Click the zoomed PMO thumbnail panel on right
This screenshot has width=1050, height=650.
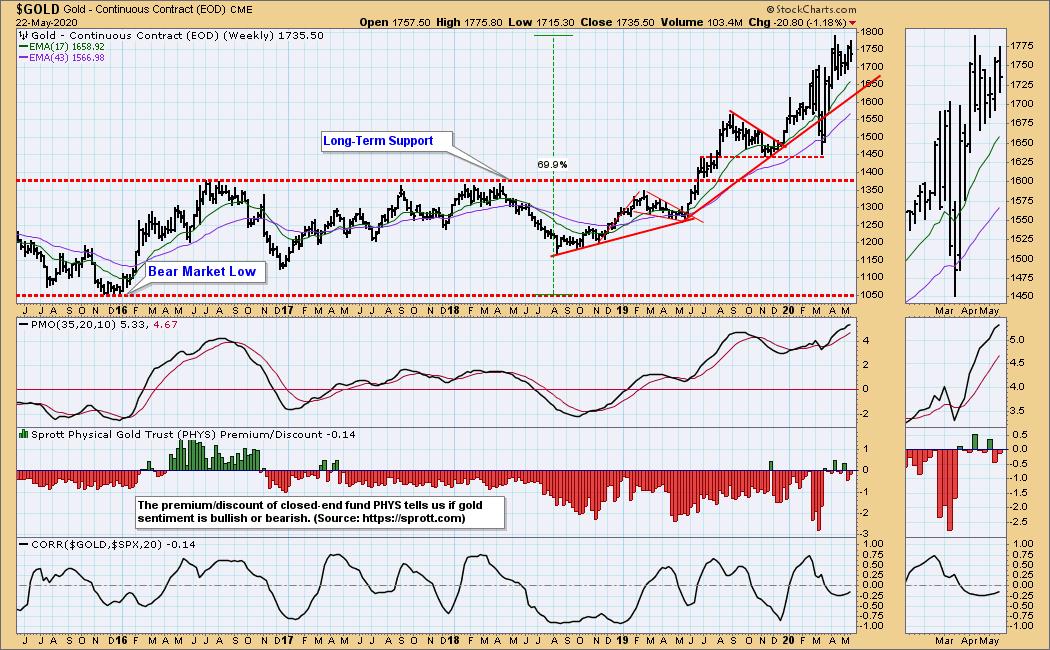click(956, 372)
